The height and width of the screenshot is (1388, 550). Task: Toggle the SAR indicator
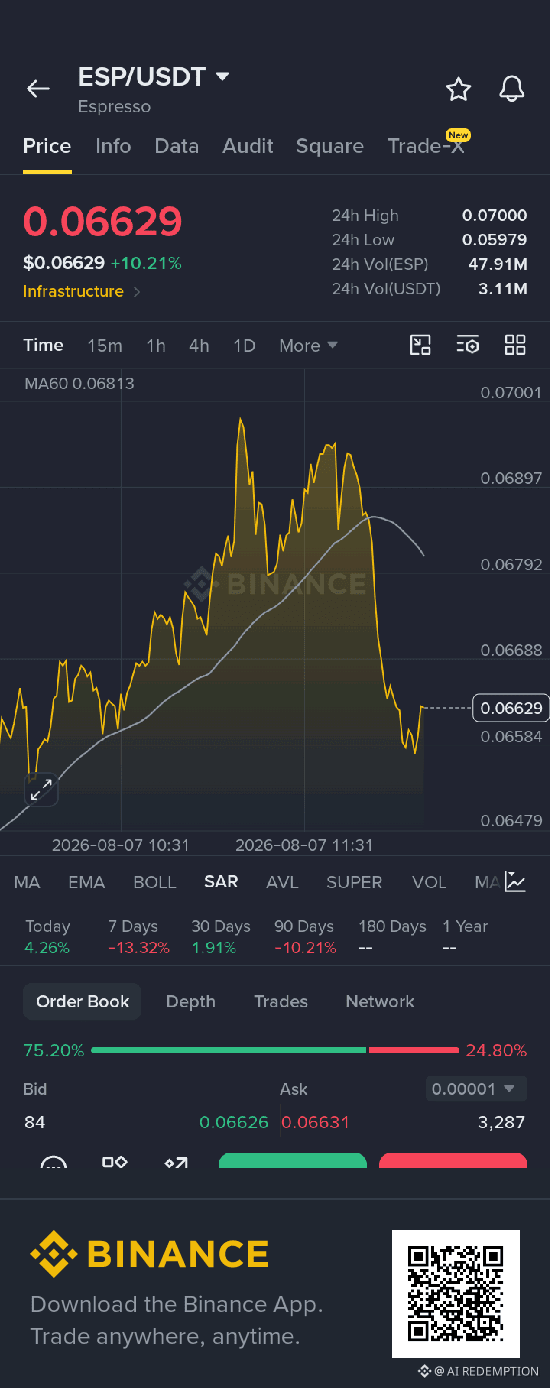(221, 882)
